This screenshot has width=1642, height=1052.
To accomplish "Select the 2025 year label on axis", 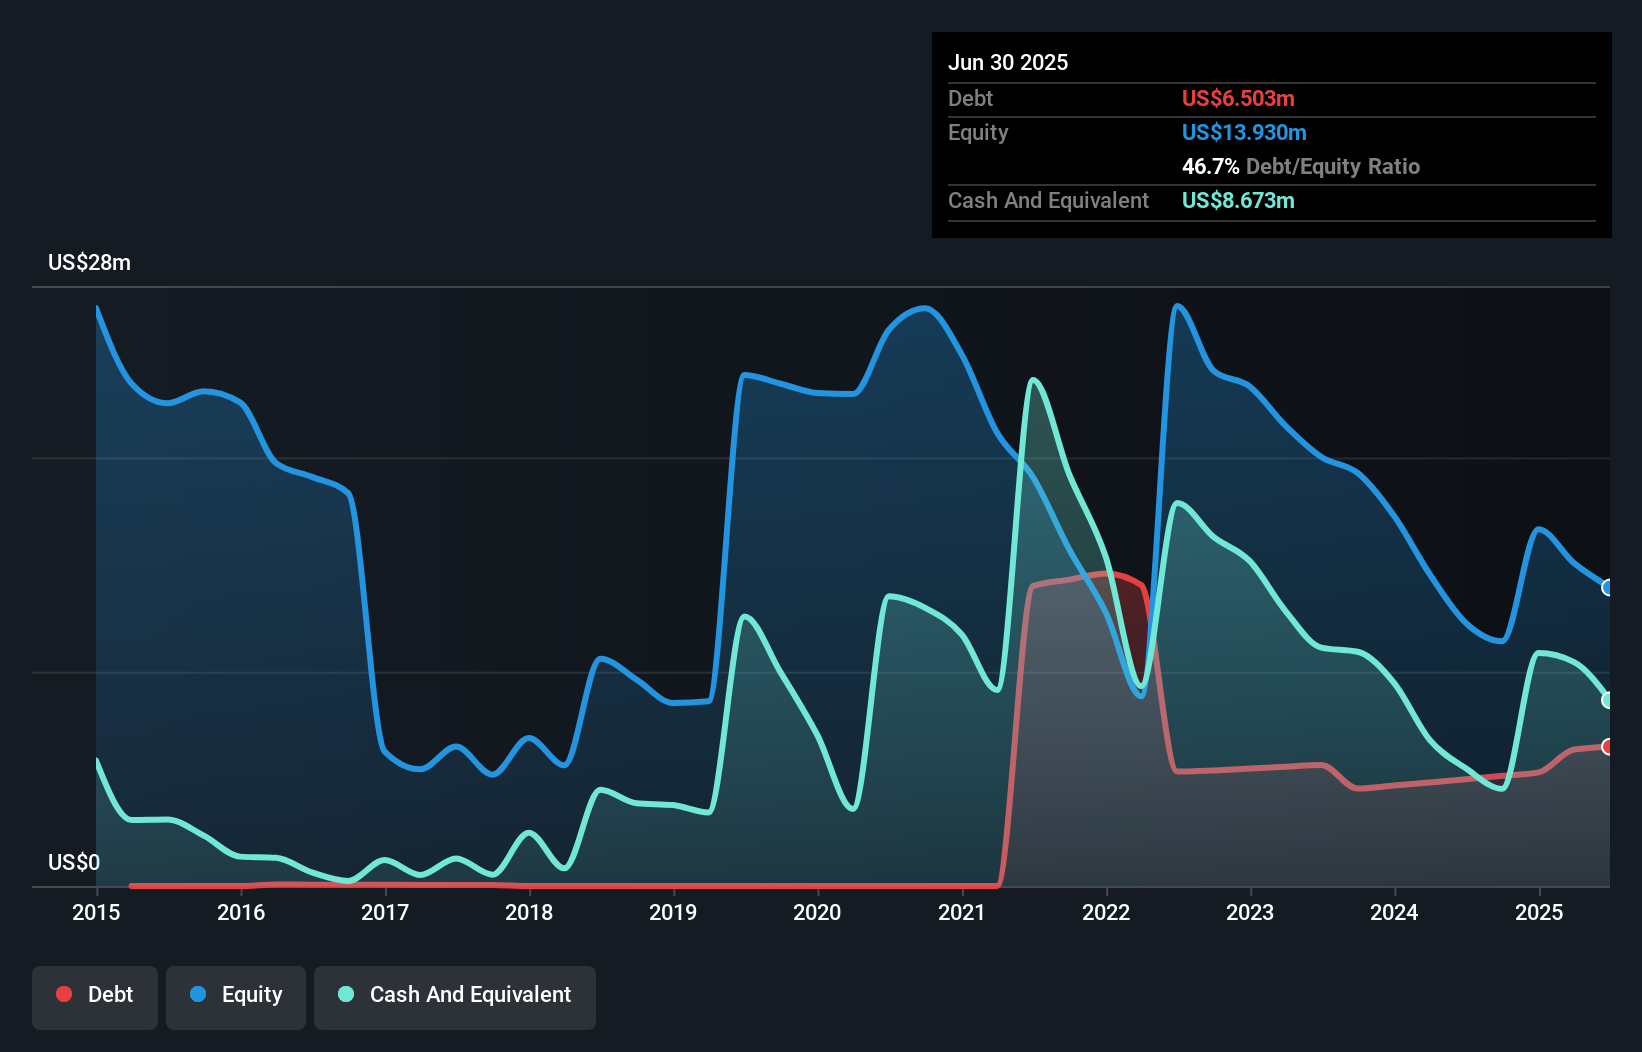I will click(x=1539, y=912).
